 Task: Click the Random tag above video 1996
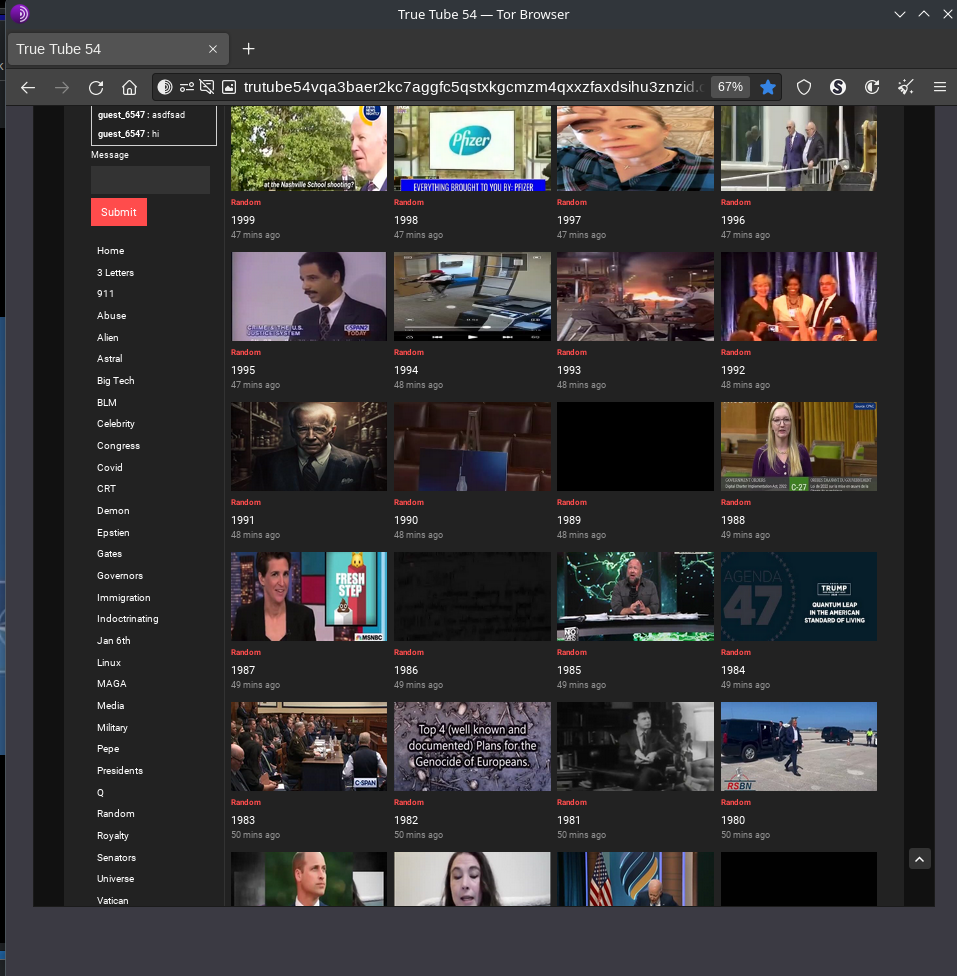click(736, 202)
